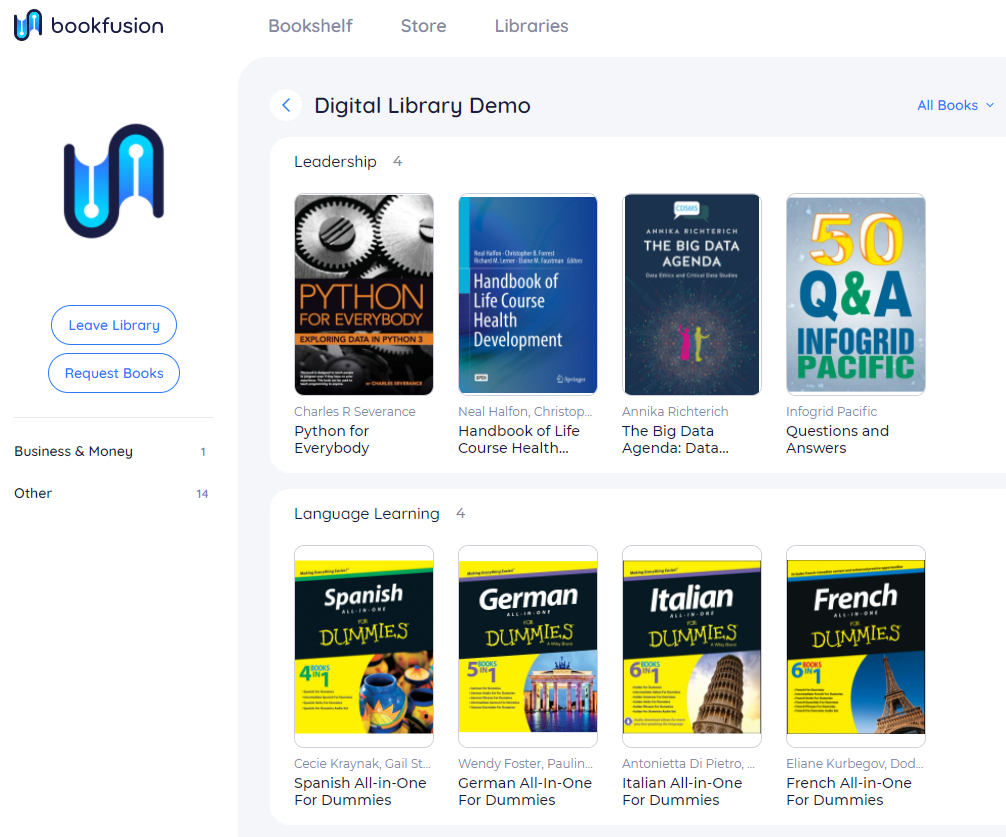1006x837 pixels.
Task: Click the 'Python for Everybody' title text
Action: (x=332, y=439)
